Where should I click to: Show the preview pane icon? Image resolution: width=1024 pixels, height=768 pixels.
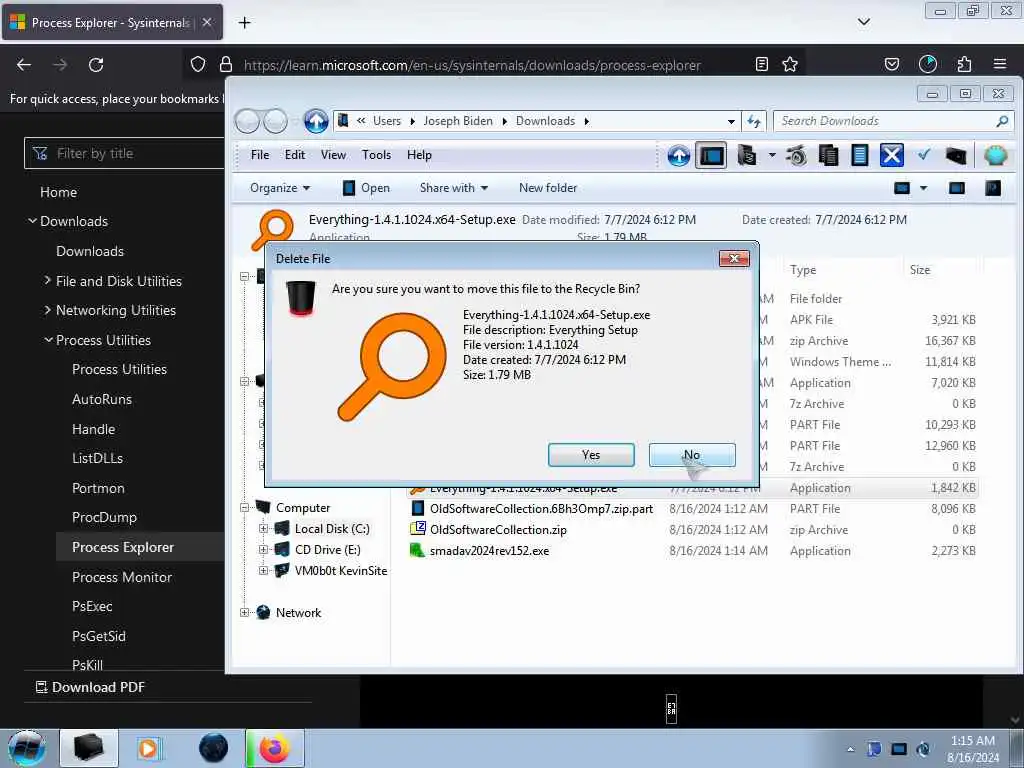957,188
